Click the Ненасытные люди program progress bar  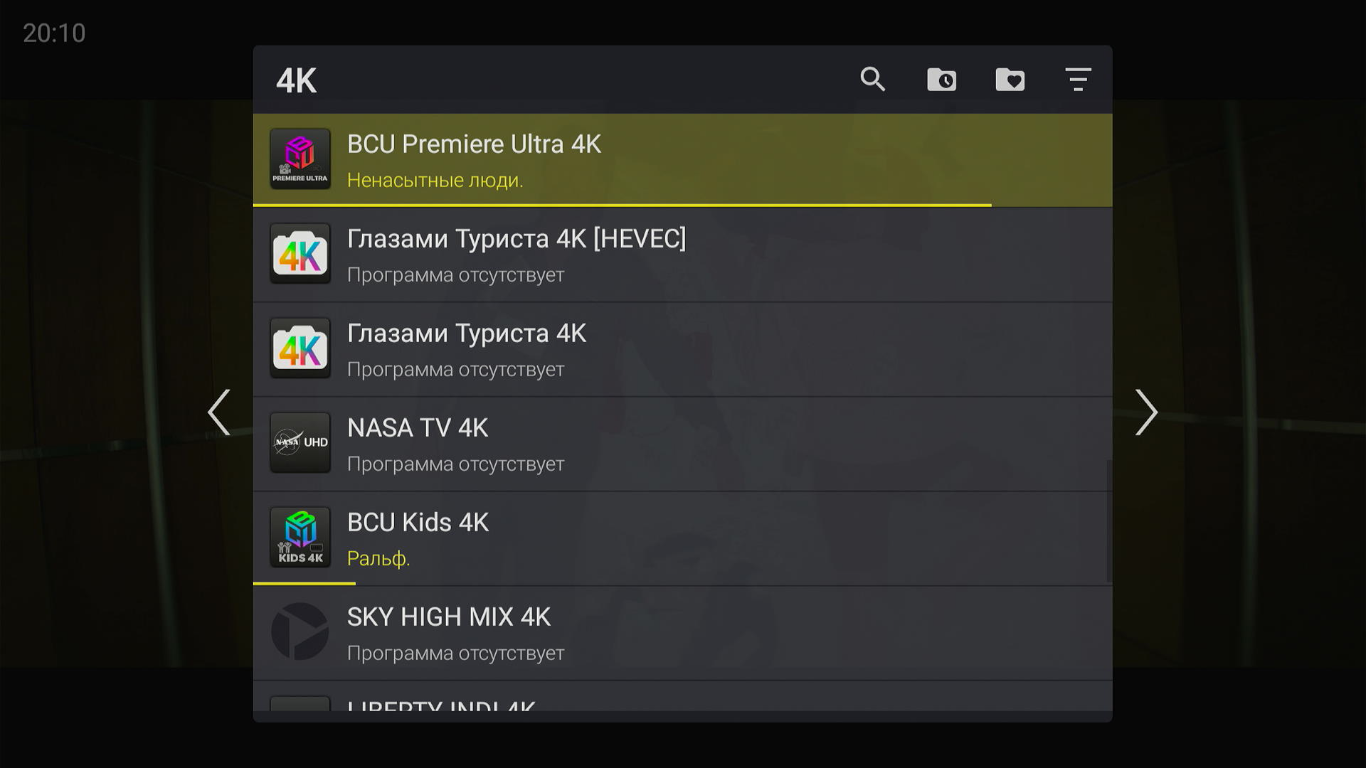(x=622, y=205)
